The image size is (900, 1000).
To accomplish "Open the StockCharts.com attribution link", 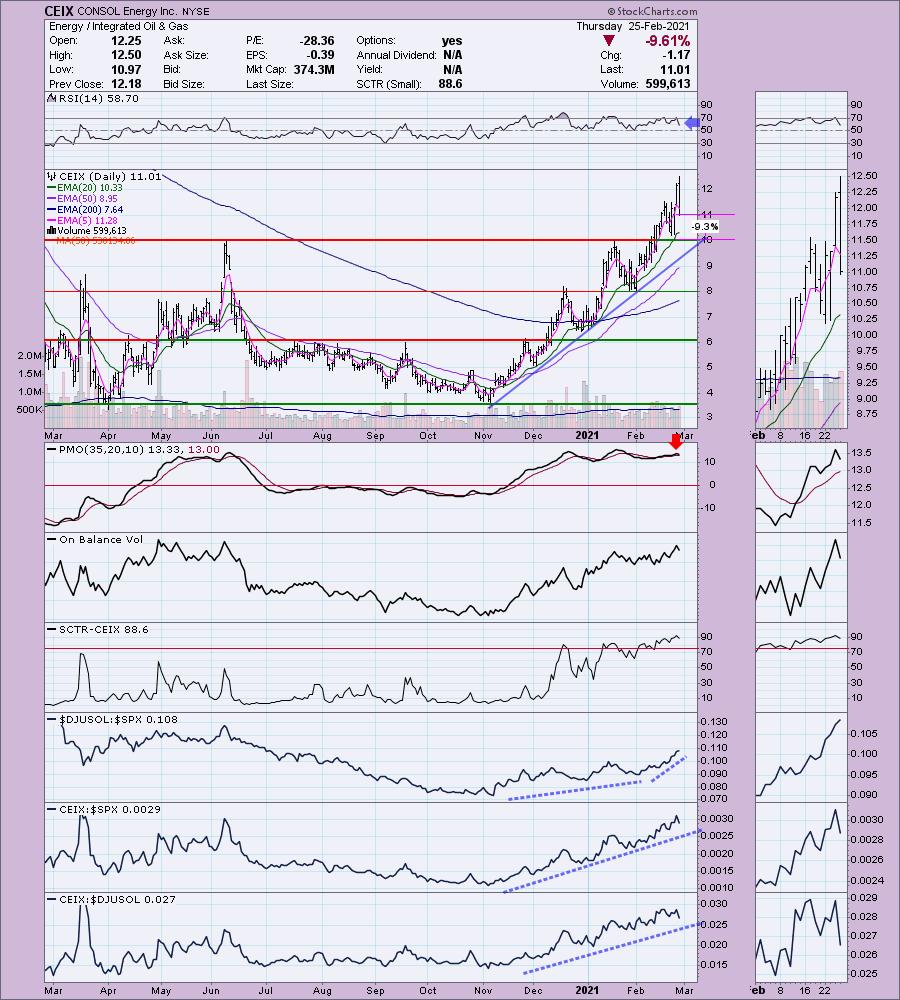I will tap(652, 11).
